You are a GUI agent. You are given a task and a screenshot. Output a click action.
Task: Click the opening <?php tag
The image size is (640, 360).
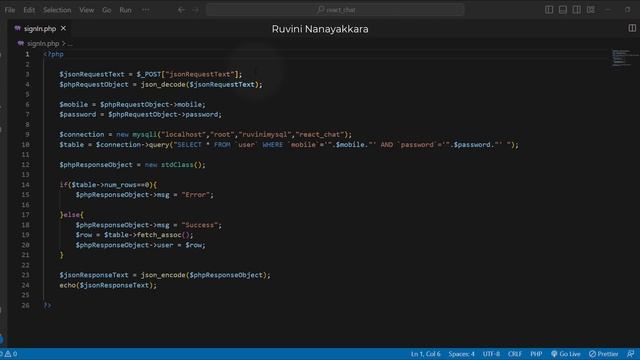coord(53,54)
